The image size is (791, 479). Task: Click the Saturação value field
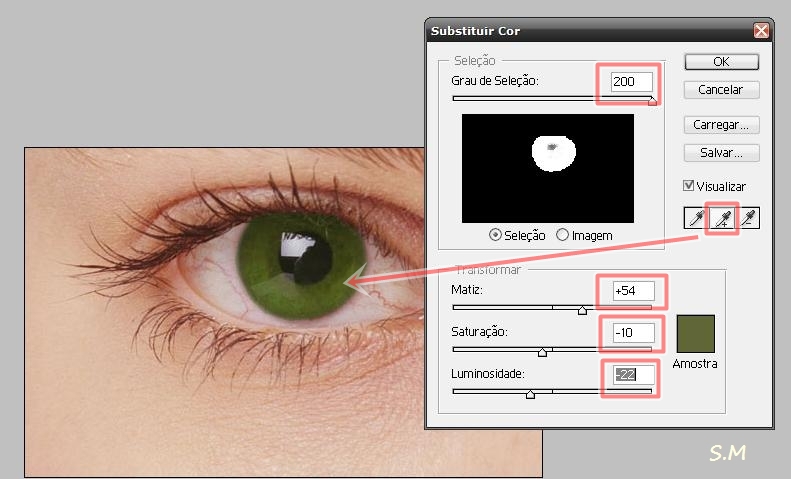[631, 332]
